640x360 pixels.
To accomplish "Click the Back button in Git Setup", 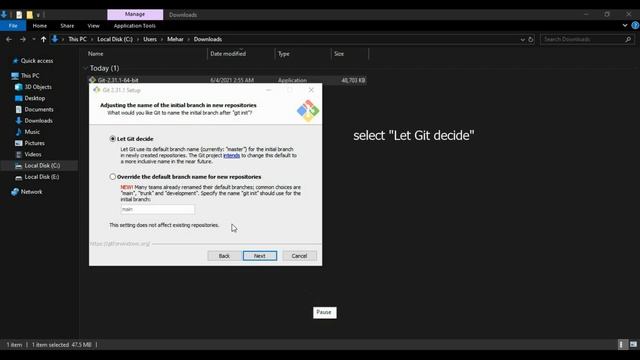I will 224,256.
